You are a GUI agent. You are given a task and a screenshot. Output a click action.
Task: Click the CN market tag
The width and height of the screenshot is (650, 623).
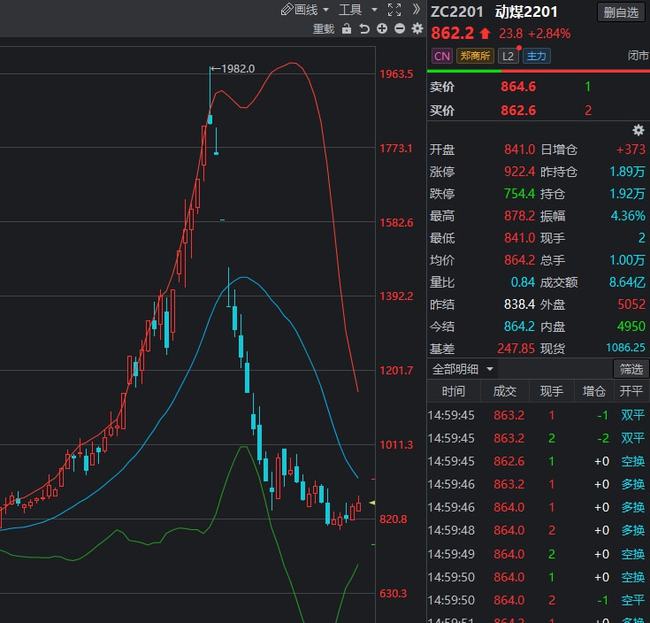[x=441, y=56]
